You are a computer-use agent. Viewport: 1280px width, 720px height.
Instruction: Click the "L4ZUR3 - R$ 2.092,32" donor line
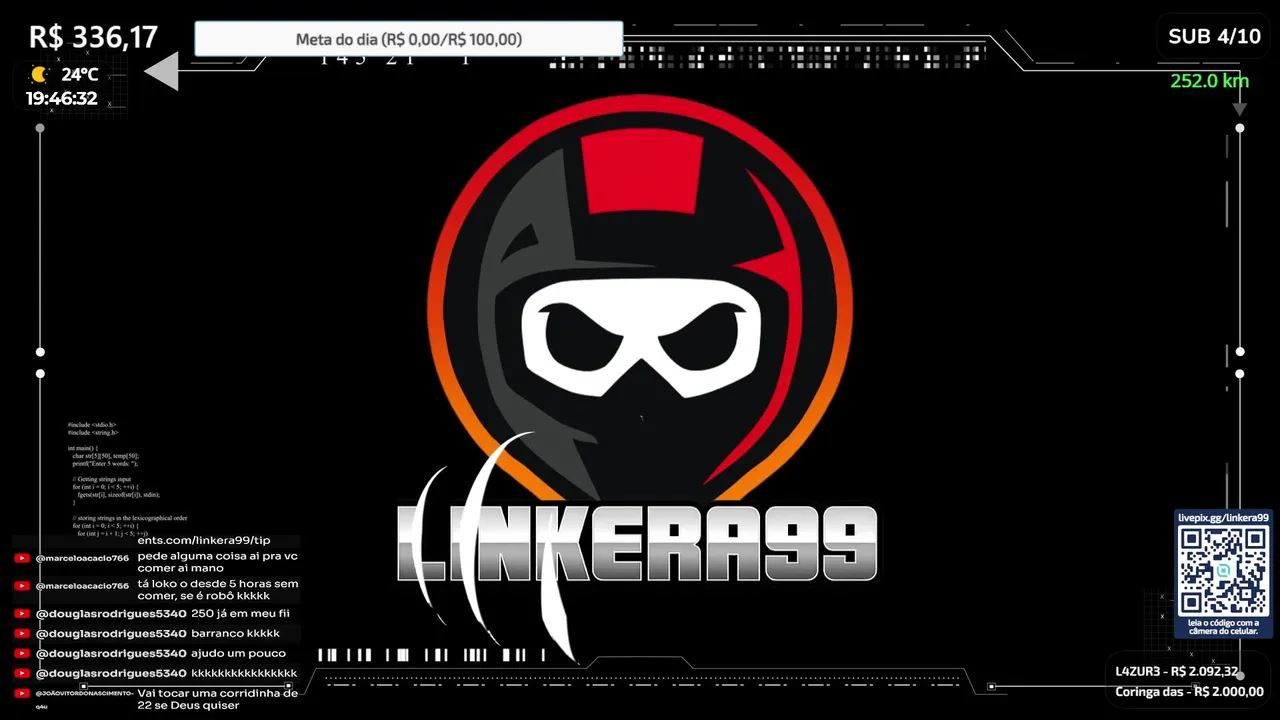(x=1177, y=671)
